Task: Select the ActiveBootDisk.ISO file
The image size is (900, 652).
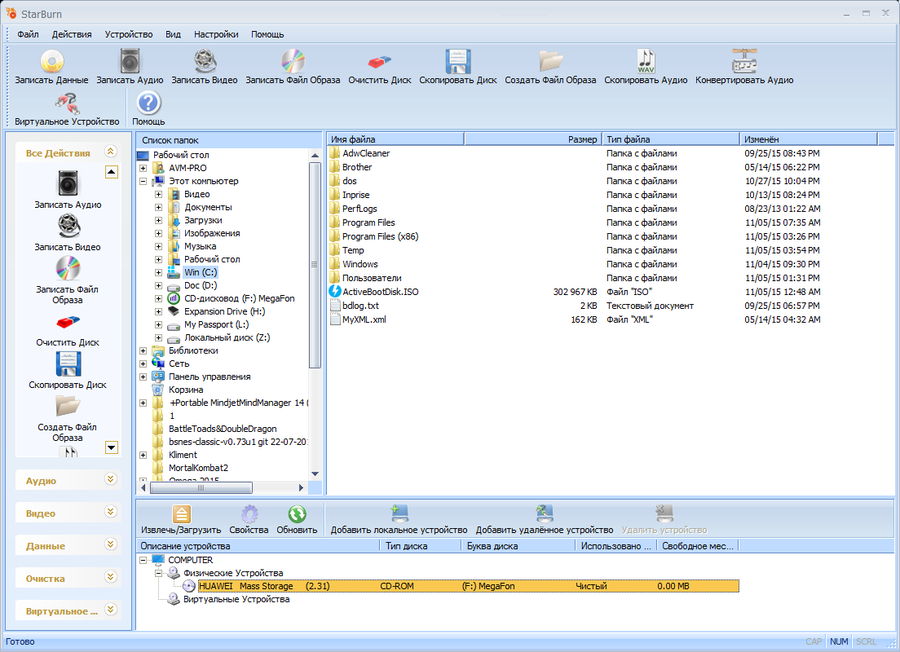Action: tap(379, 292)
